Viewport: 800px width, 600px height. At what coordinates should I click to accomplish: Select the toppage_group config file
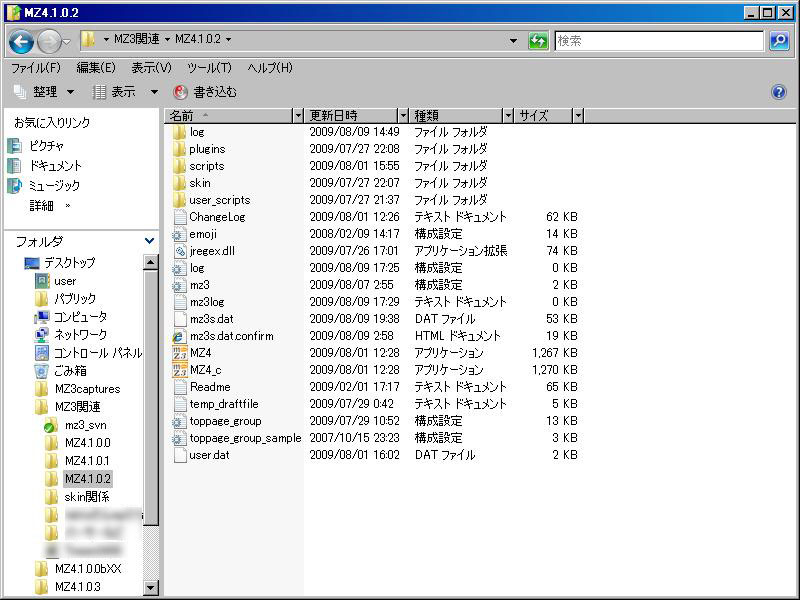coord(224,421)
